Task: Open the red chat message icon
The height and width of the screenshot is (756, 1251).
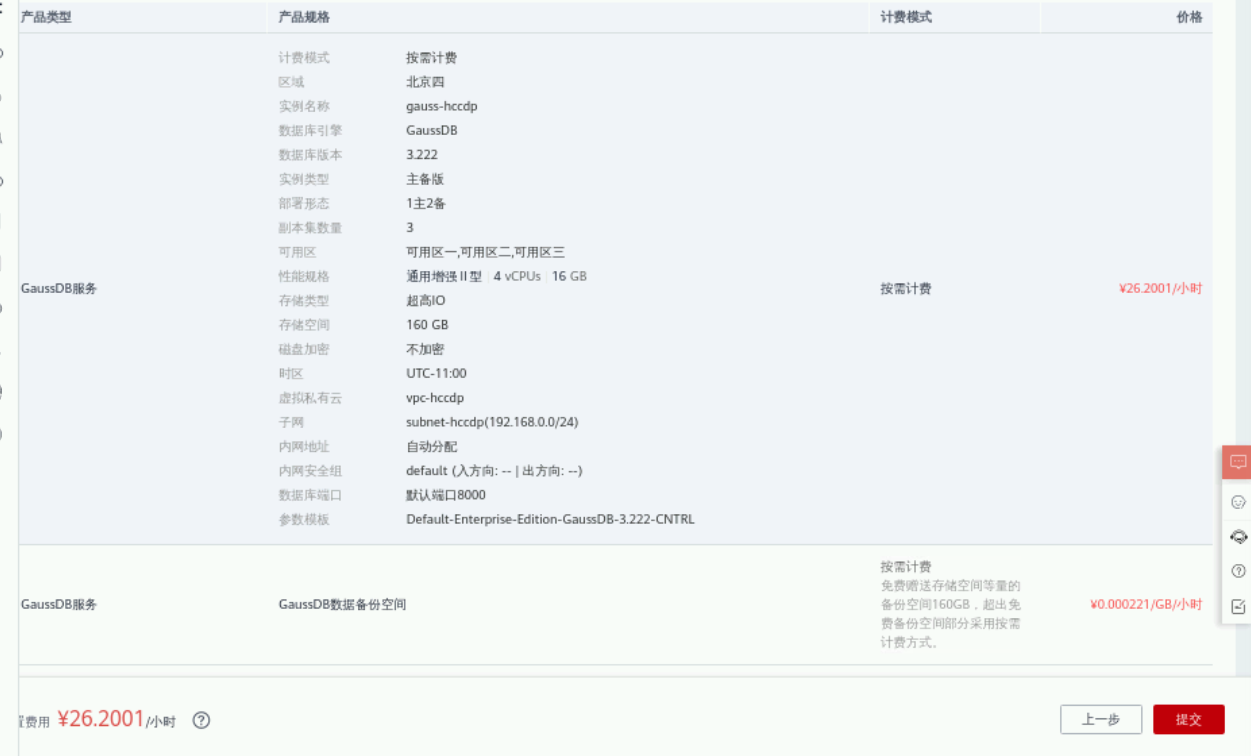Action: coord(1238,462)
